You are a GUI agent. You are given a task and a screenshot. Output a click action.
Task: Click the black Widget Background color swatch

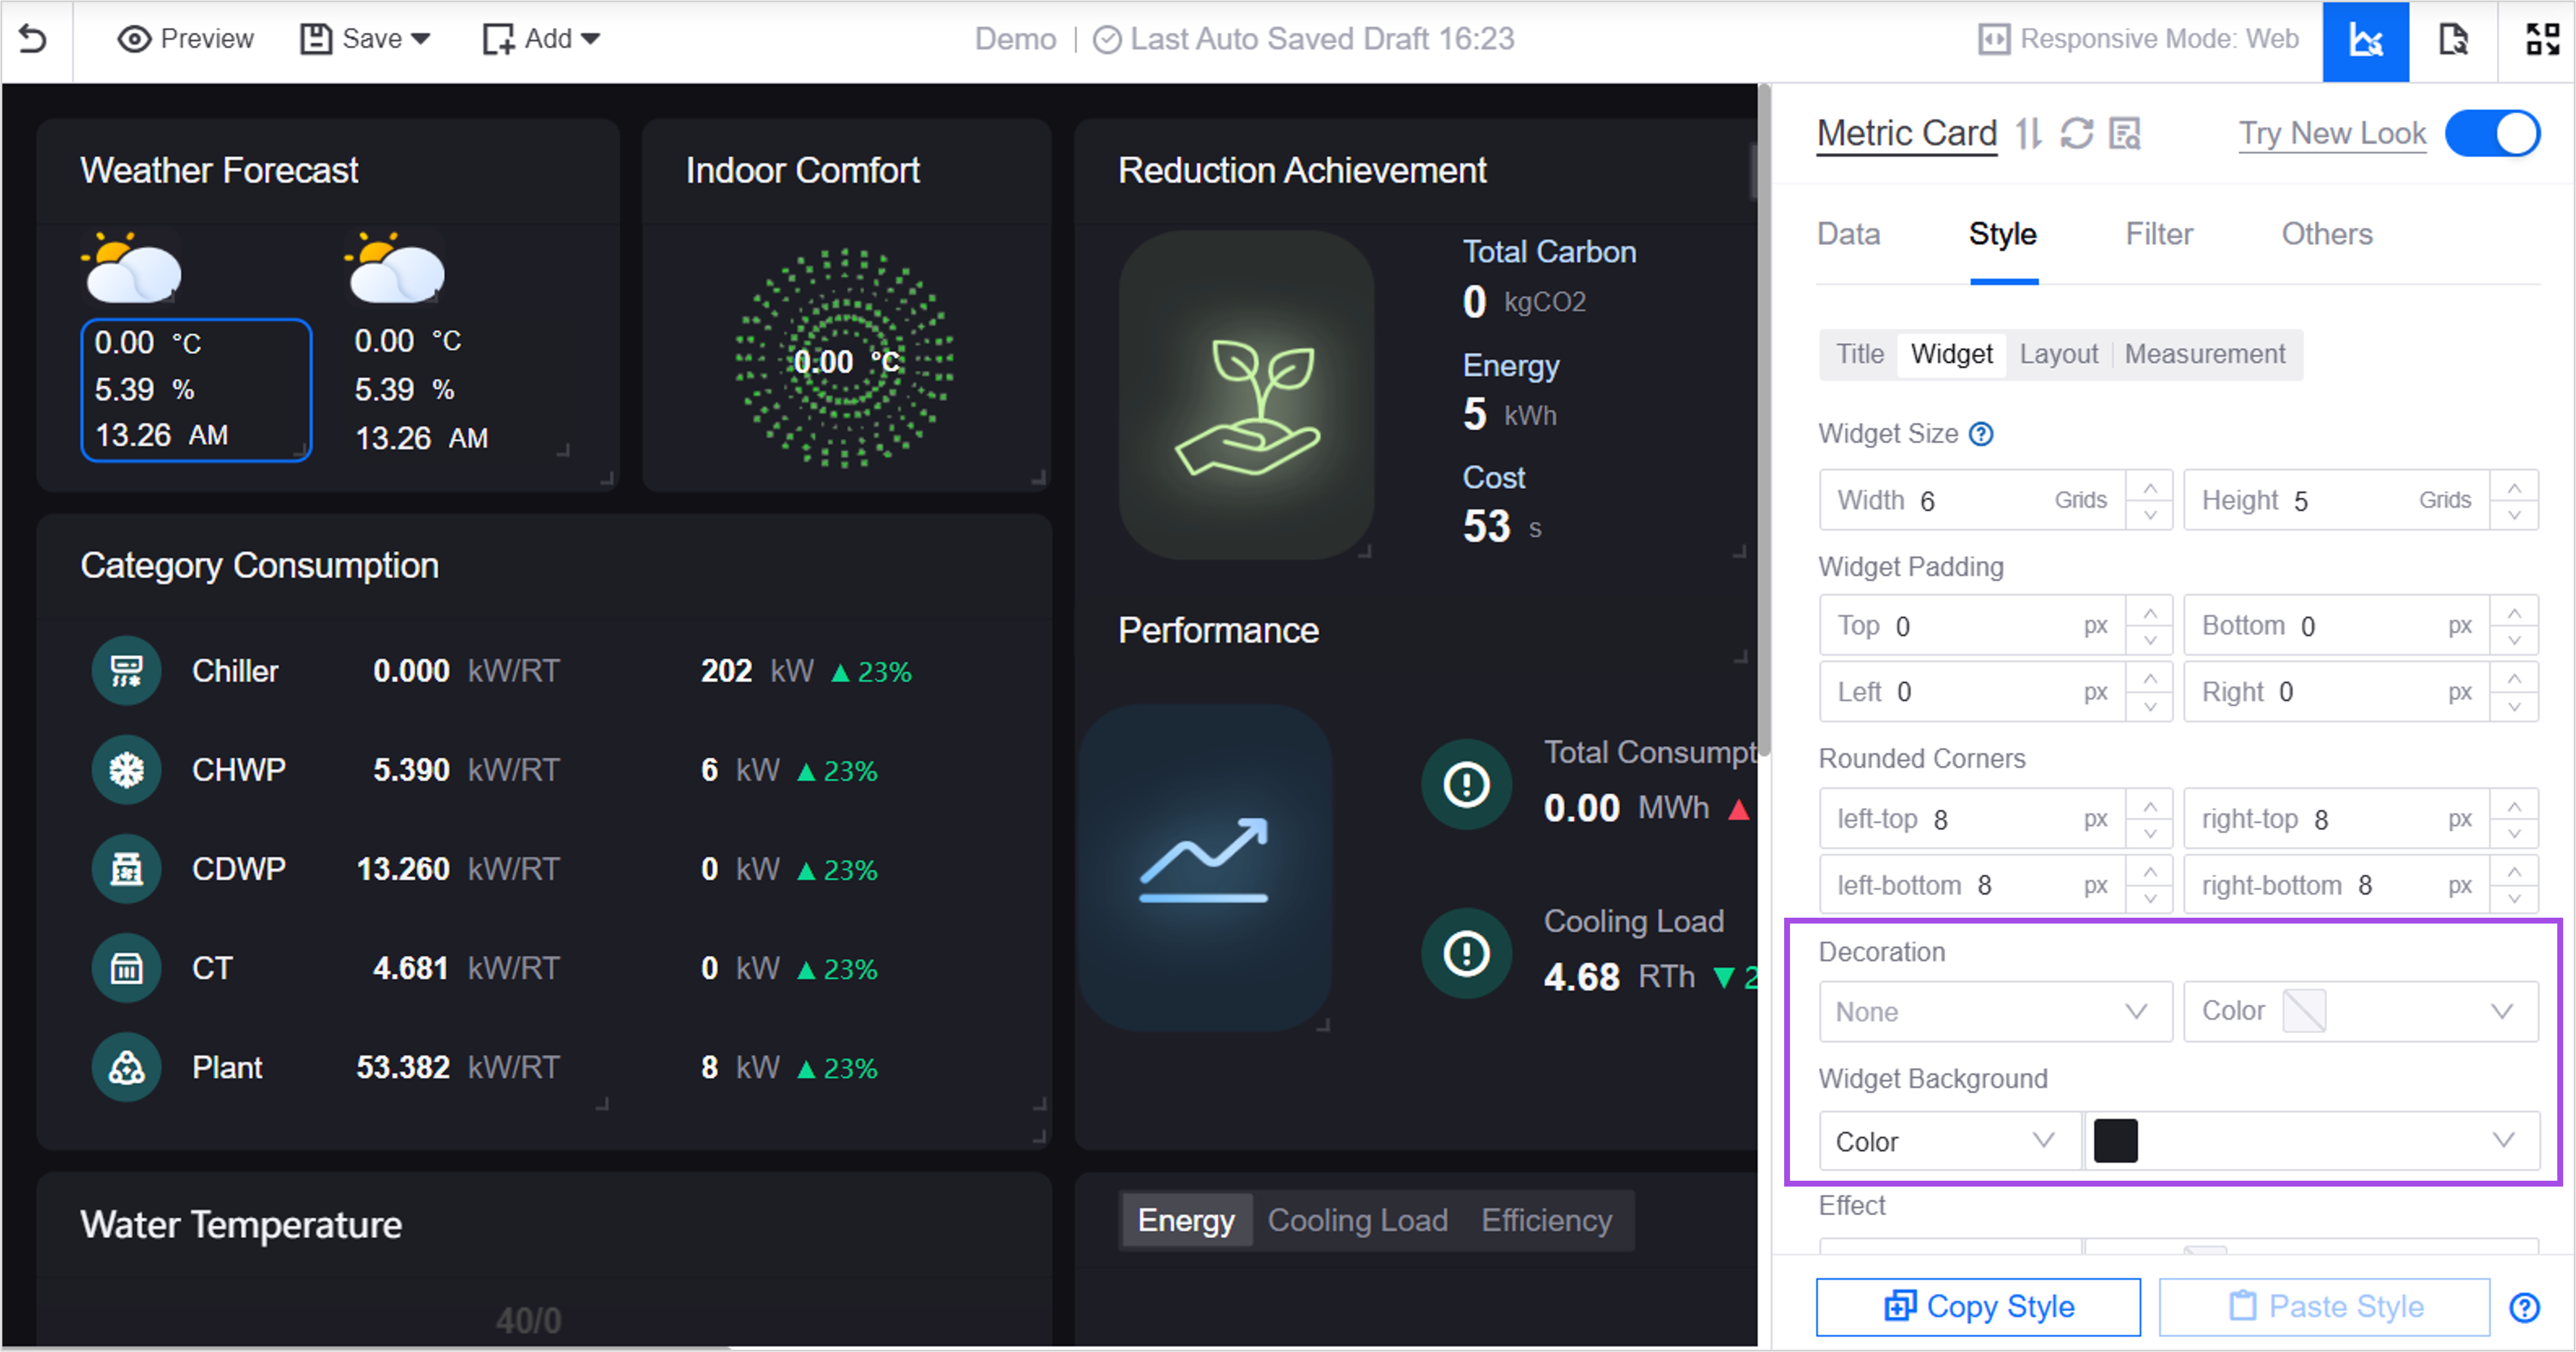pos(2115,1141)
